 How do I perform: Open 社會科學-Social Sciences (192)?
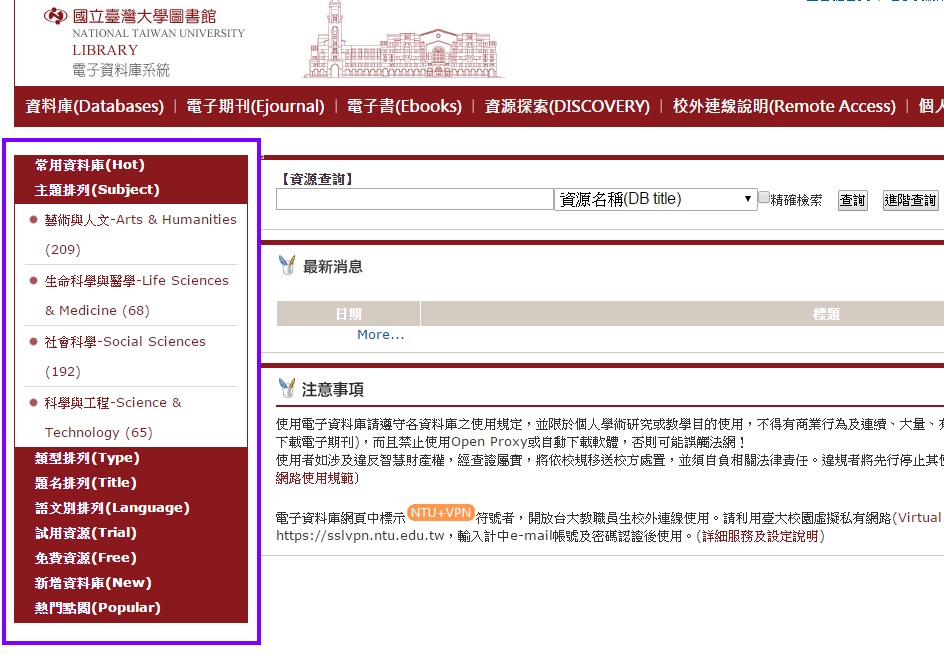pos(125,357)
